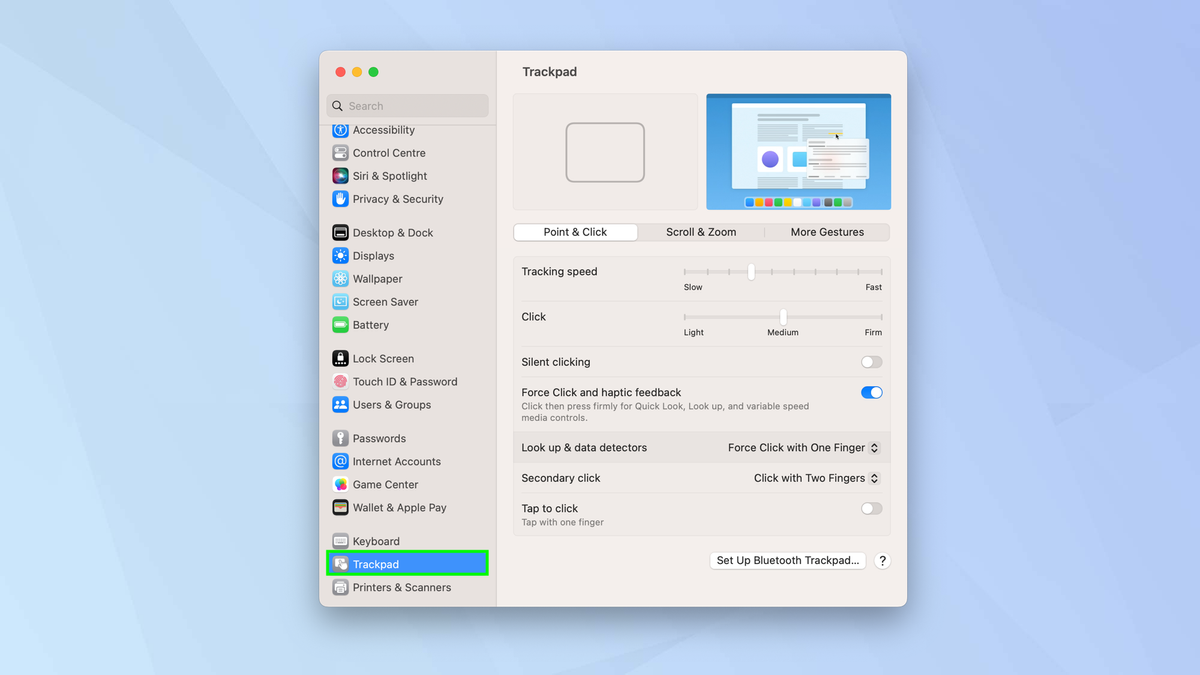
Task: Switch to the Scroll & Zoom tab
Action: coord(700,231)
